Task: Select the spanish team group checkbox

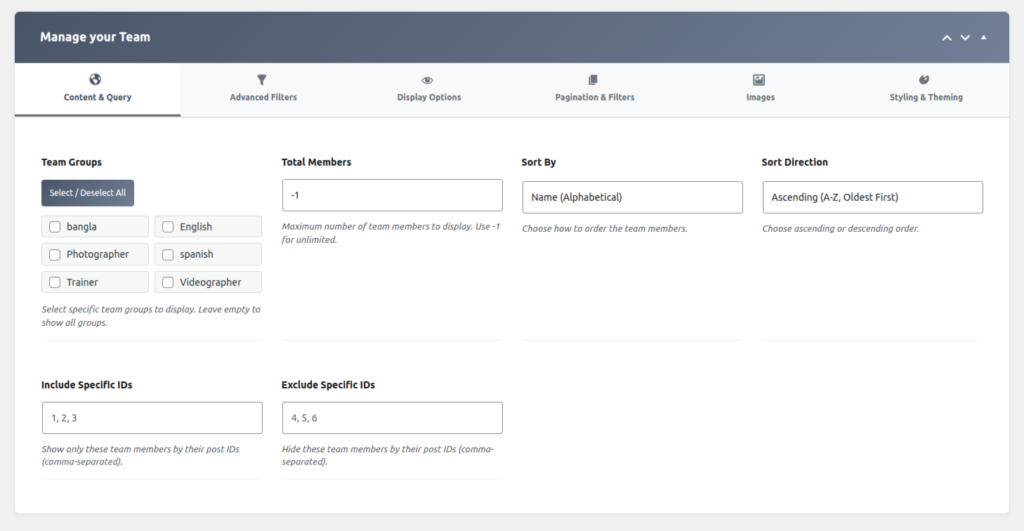Action: click(x=168, y=255)
